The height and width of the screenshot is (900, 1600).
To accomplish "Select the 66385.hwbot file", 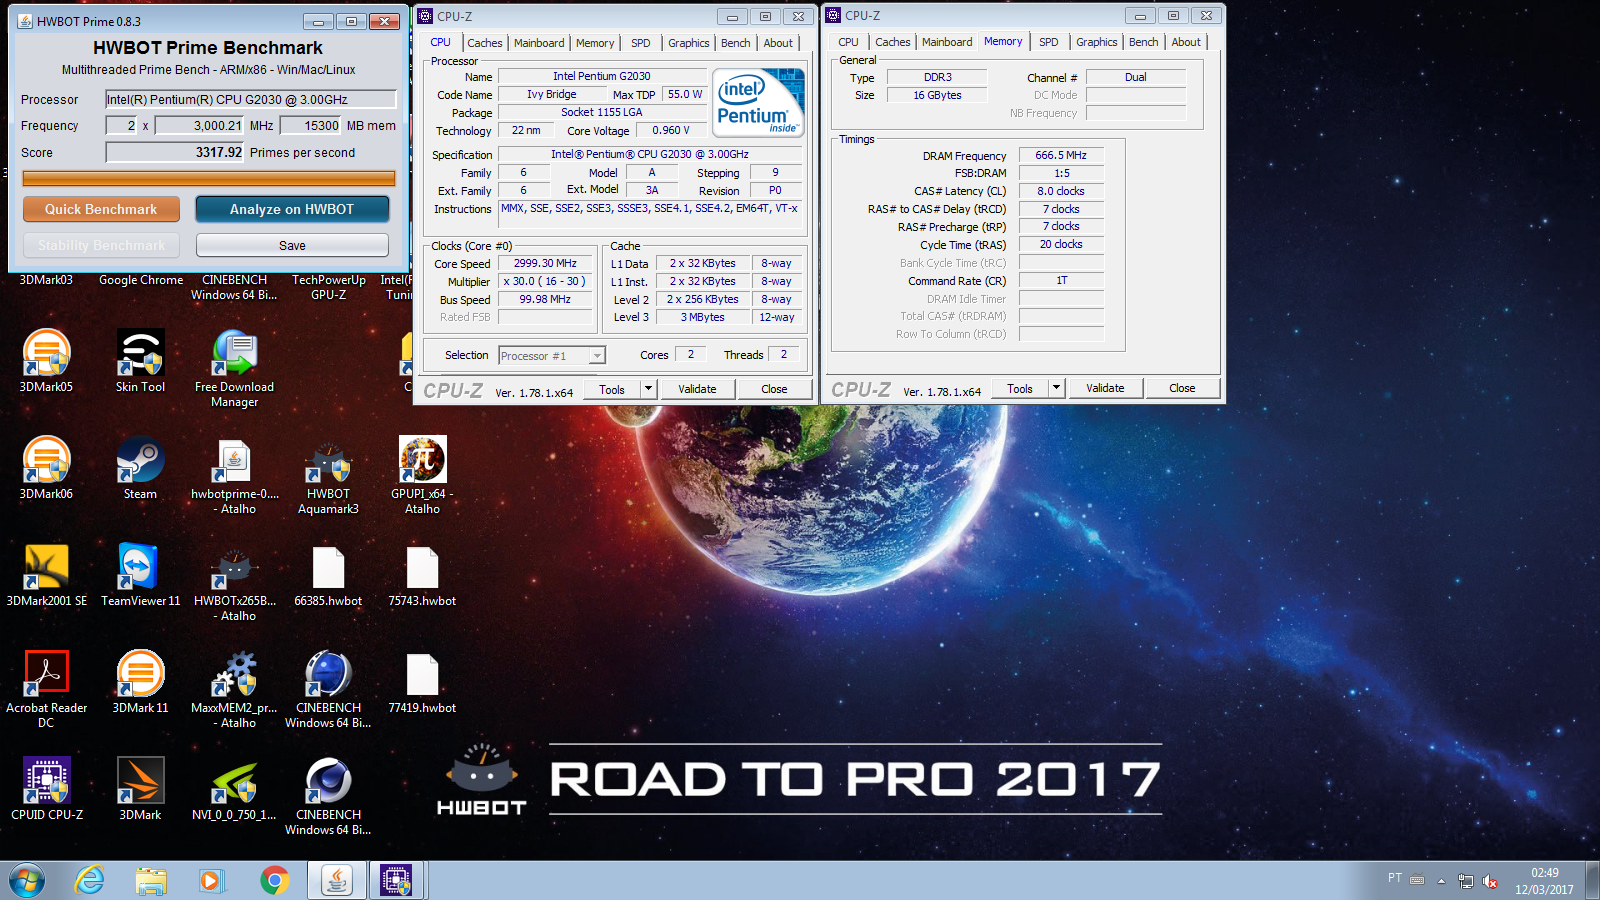I will pos(328,574).
